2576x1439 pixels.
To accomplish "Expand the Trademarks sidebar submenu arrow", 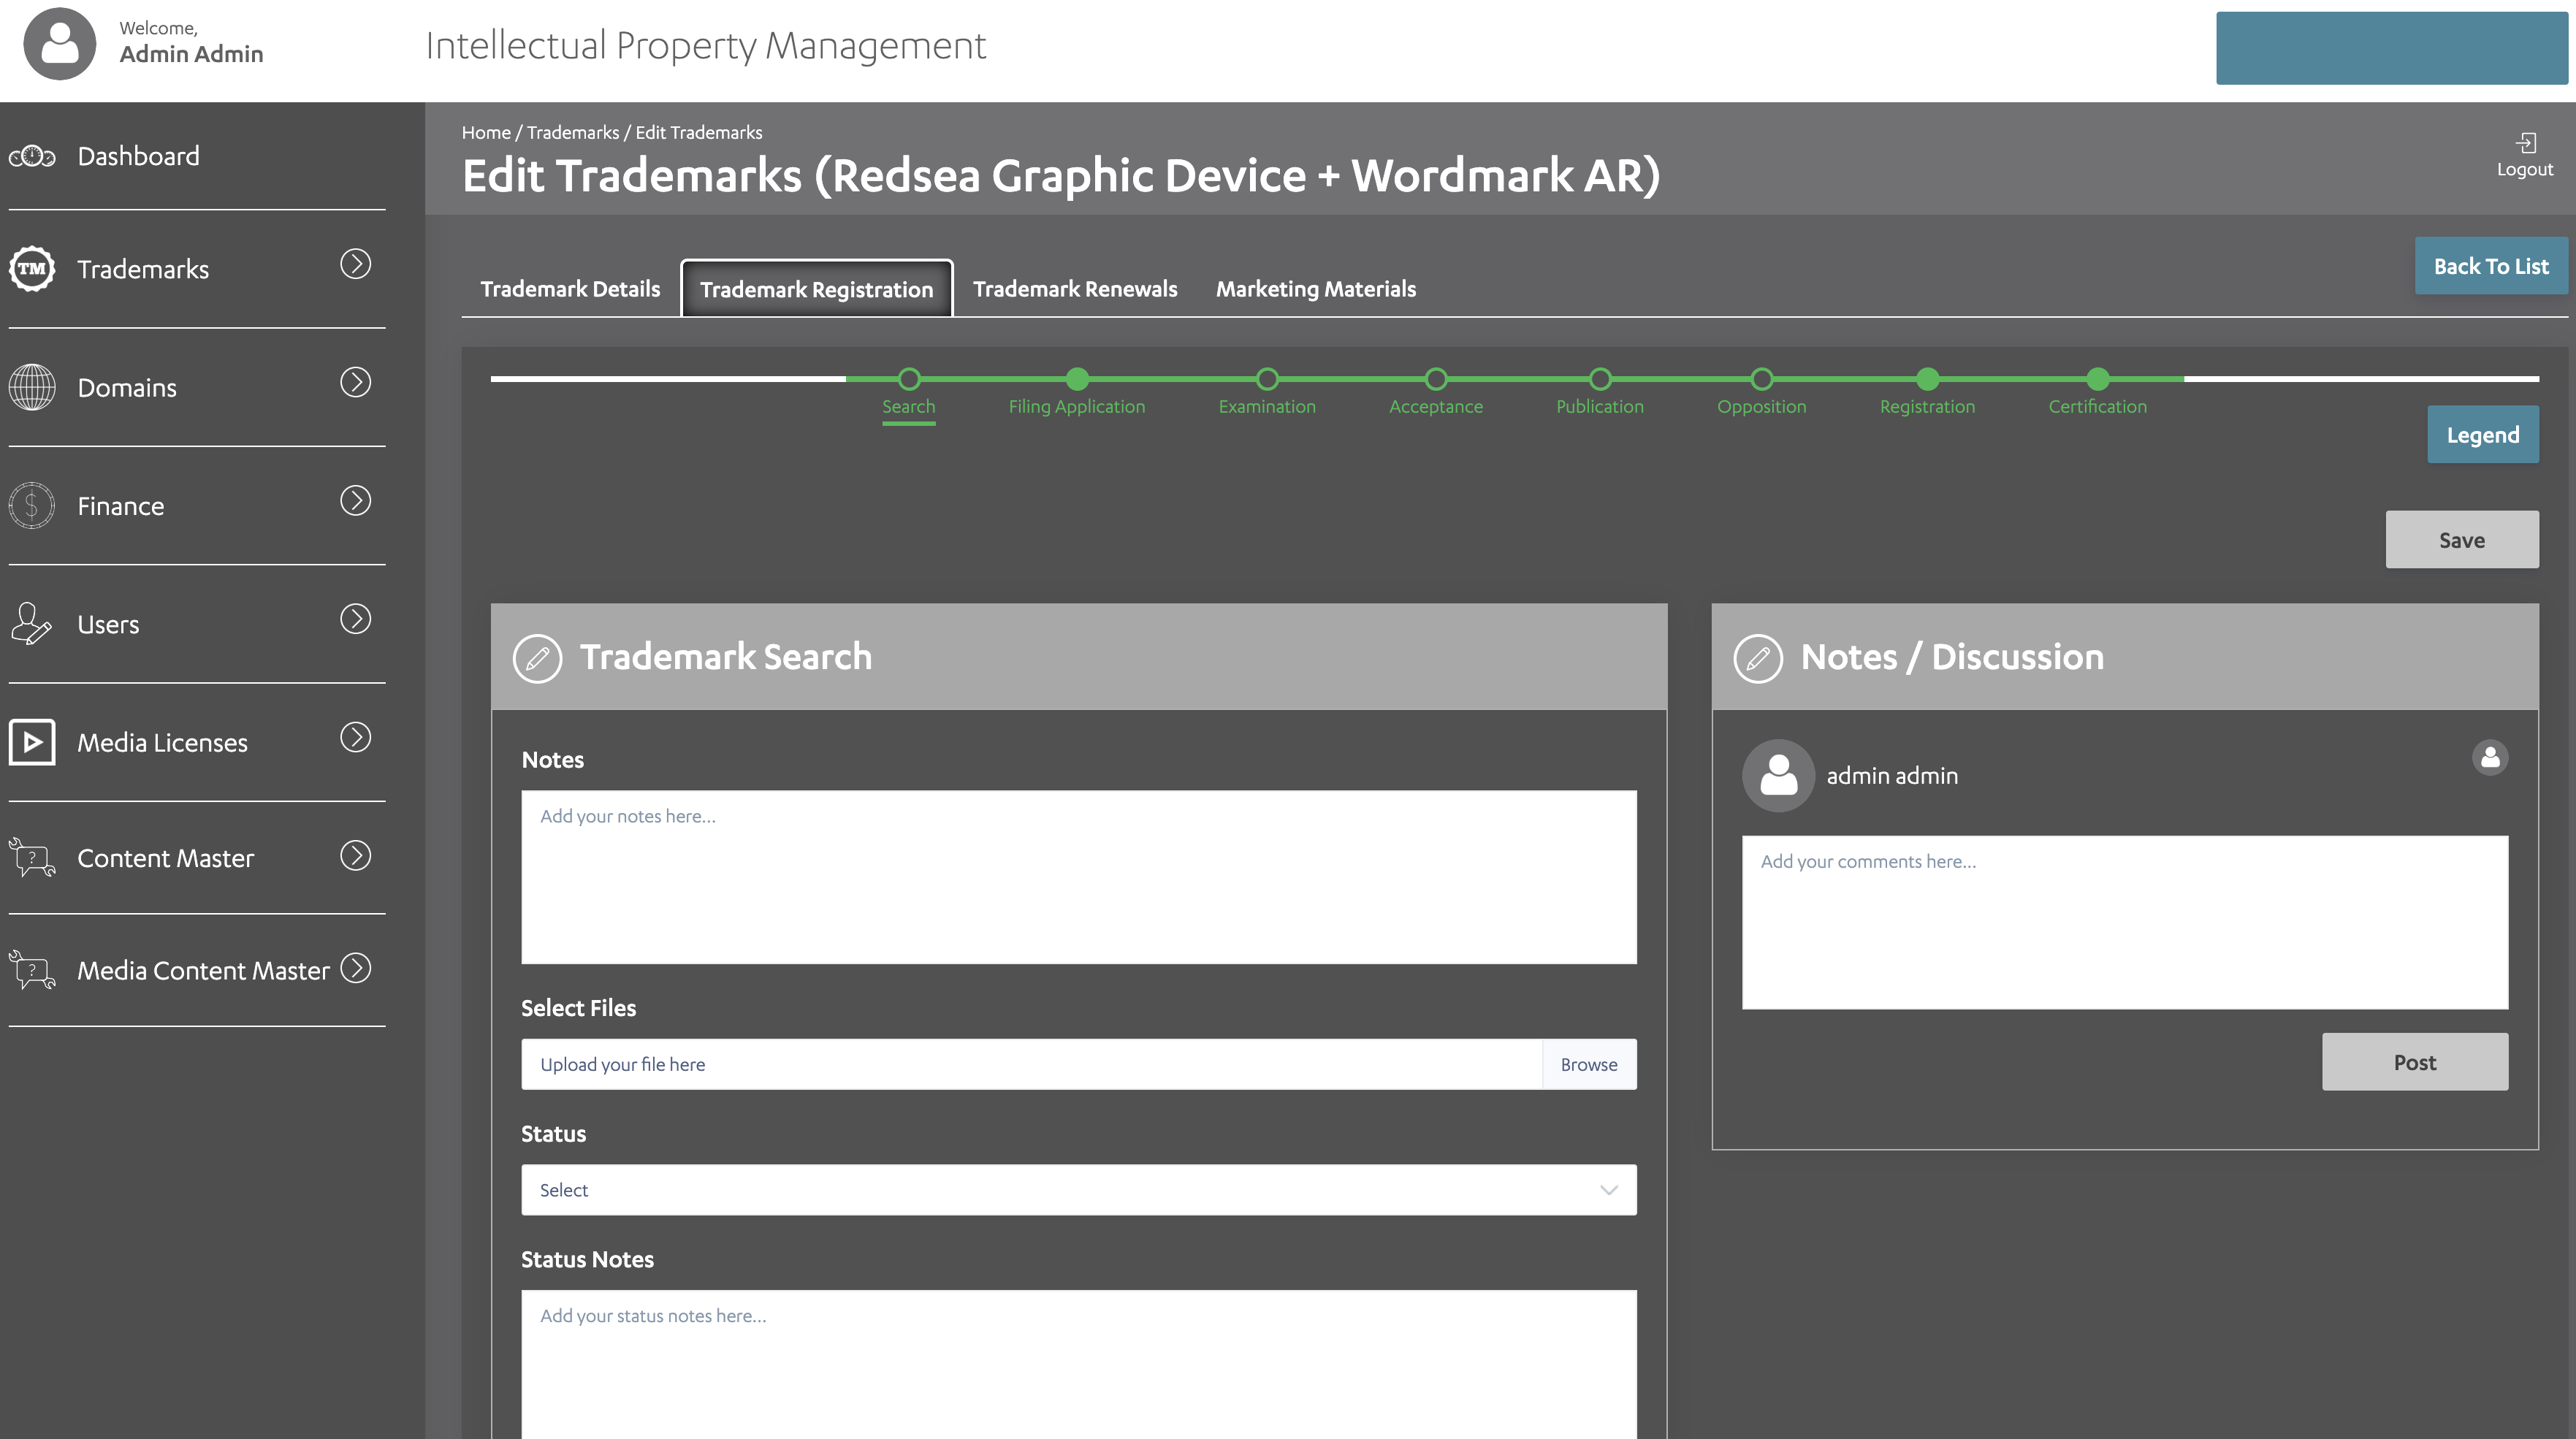I will coord(355,264).
